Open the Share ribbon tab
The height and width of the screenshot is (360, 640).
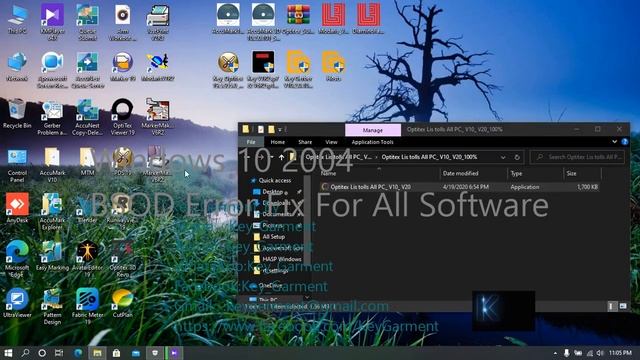[x=305, y=142]
